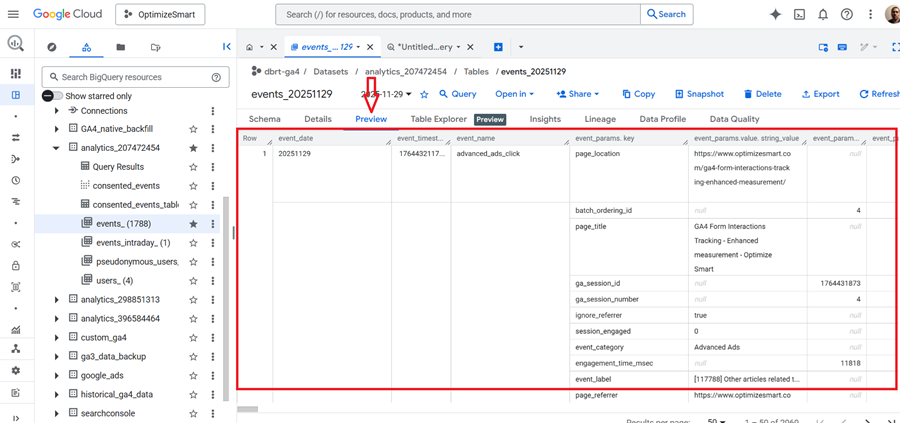Toggle Show starred only switch
The image size is (900, 423).
[x=52, y=96]
